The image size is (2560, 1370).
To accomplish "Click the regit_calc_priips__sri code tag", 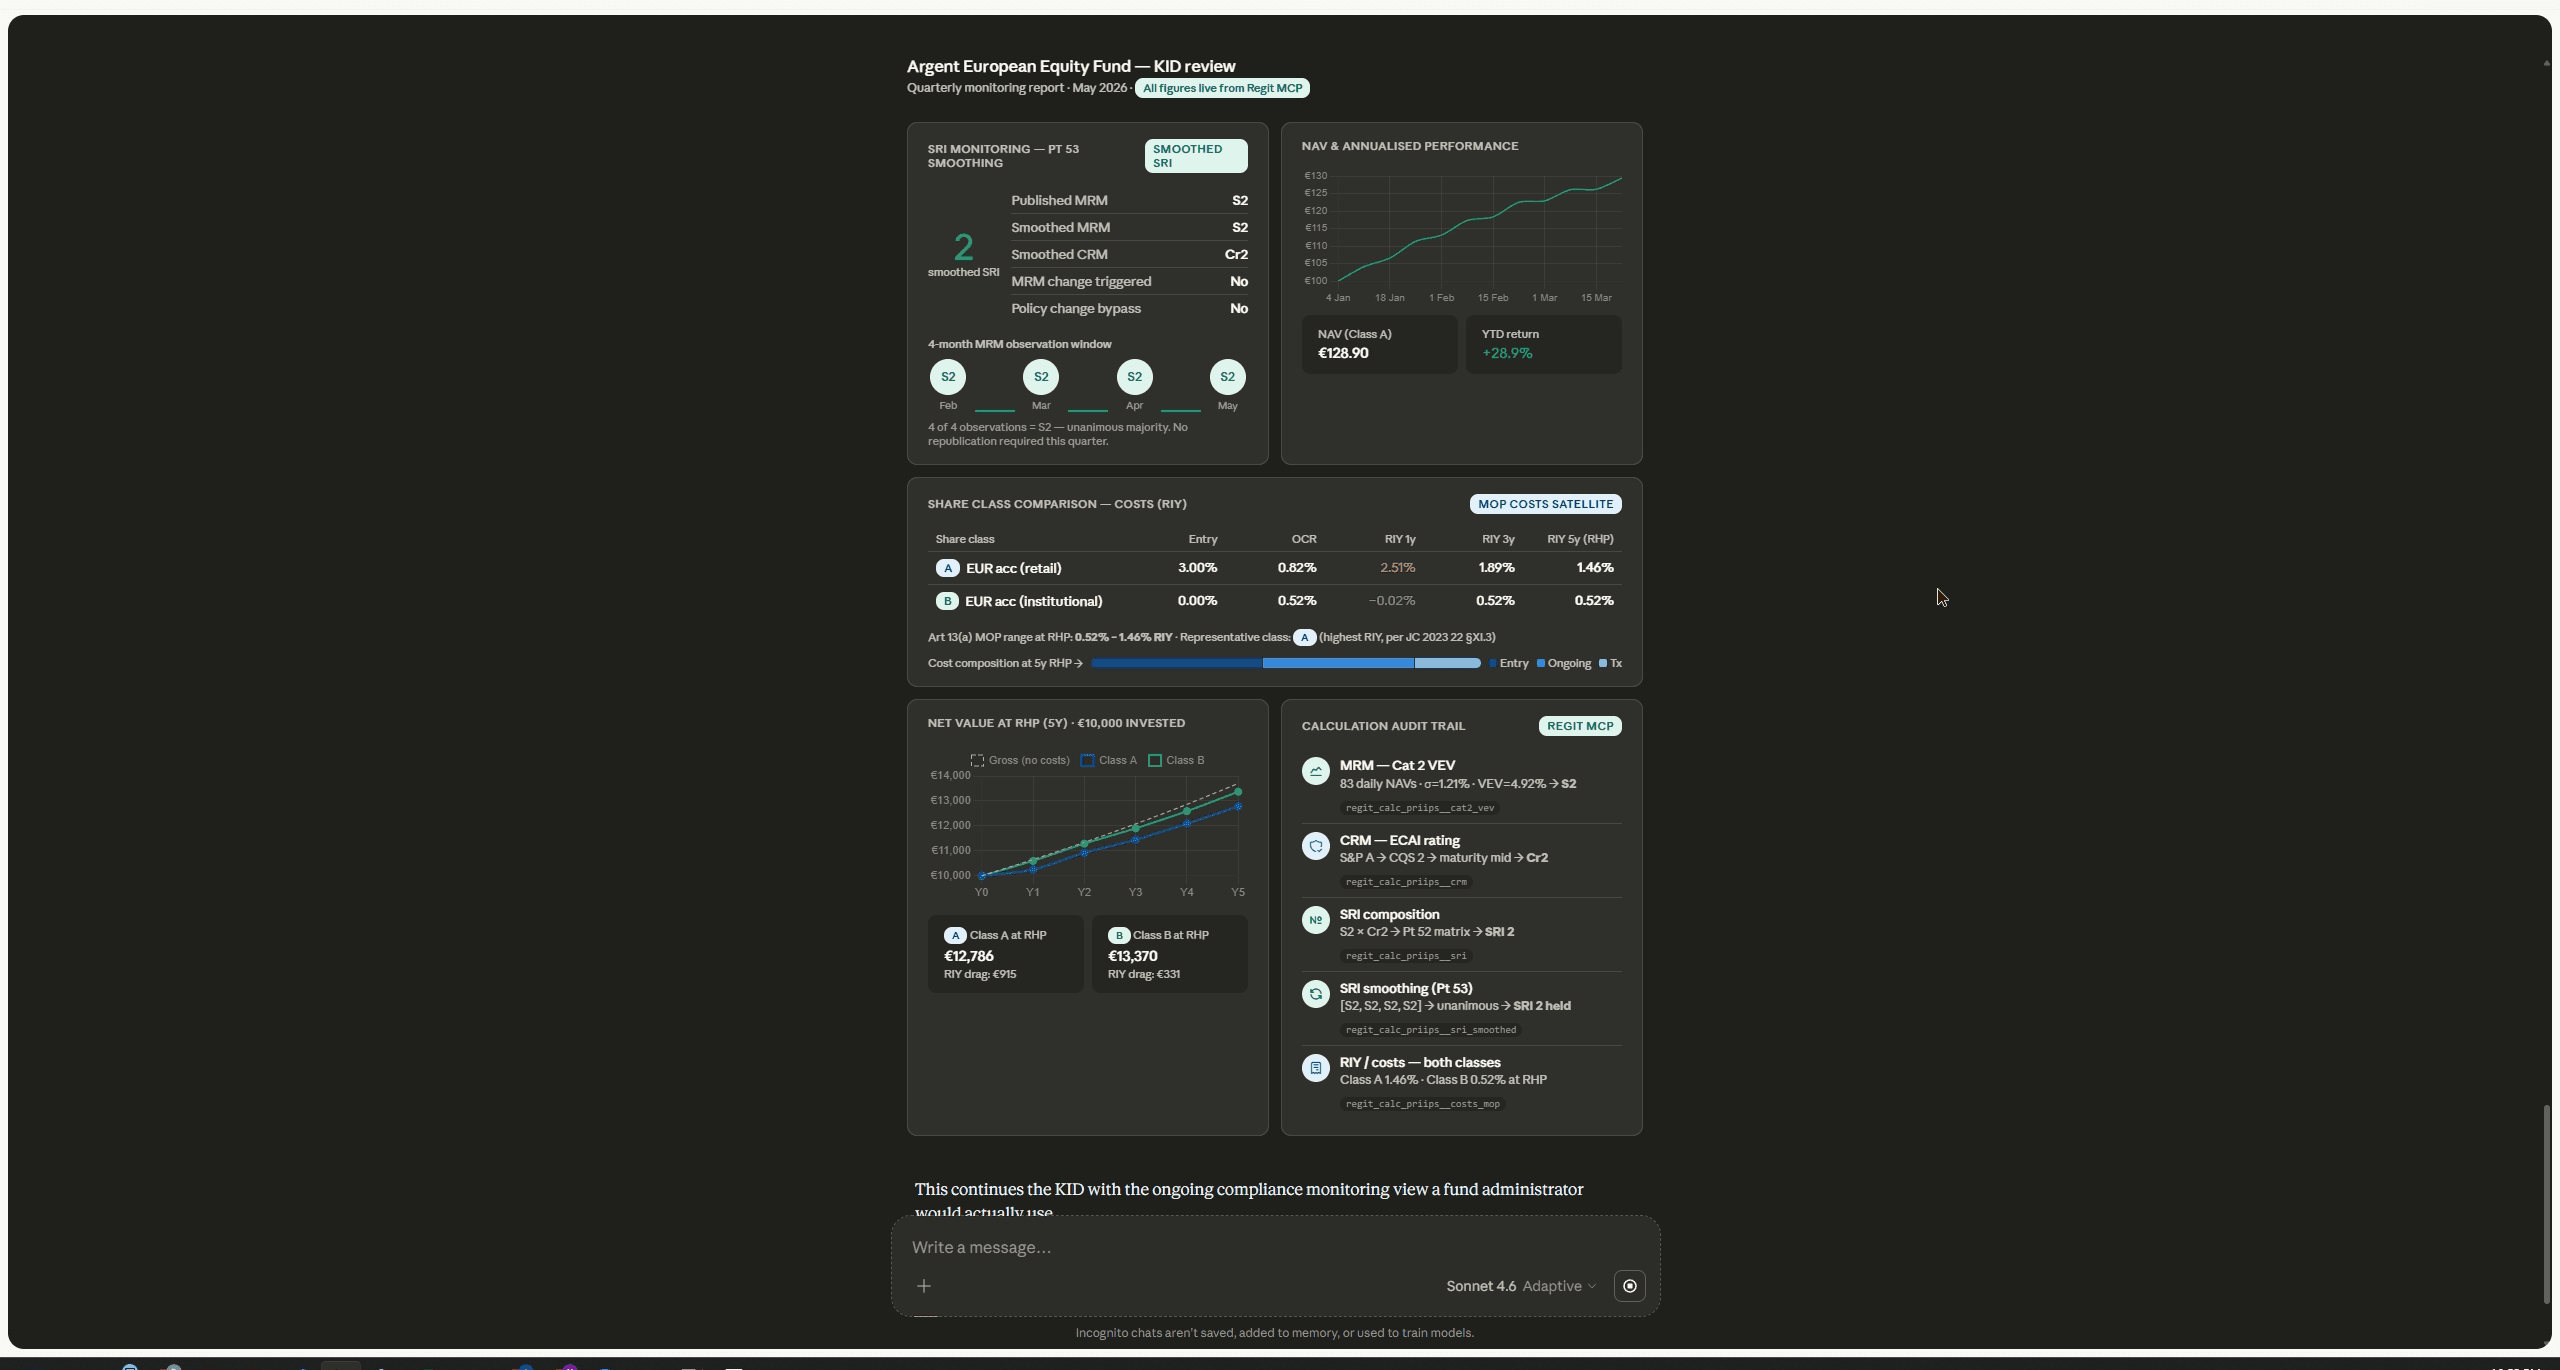I will (1406, 956).
